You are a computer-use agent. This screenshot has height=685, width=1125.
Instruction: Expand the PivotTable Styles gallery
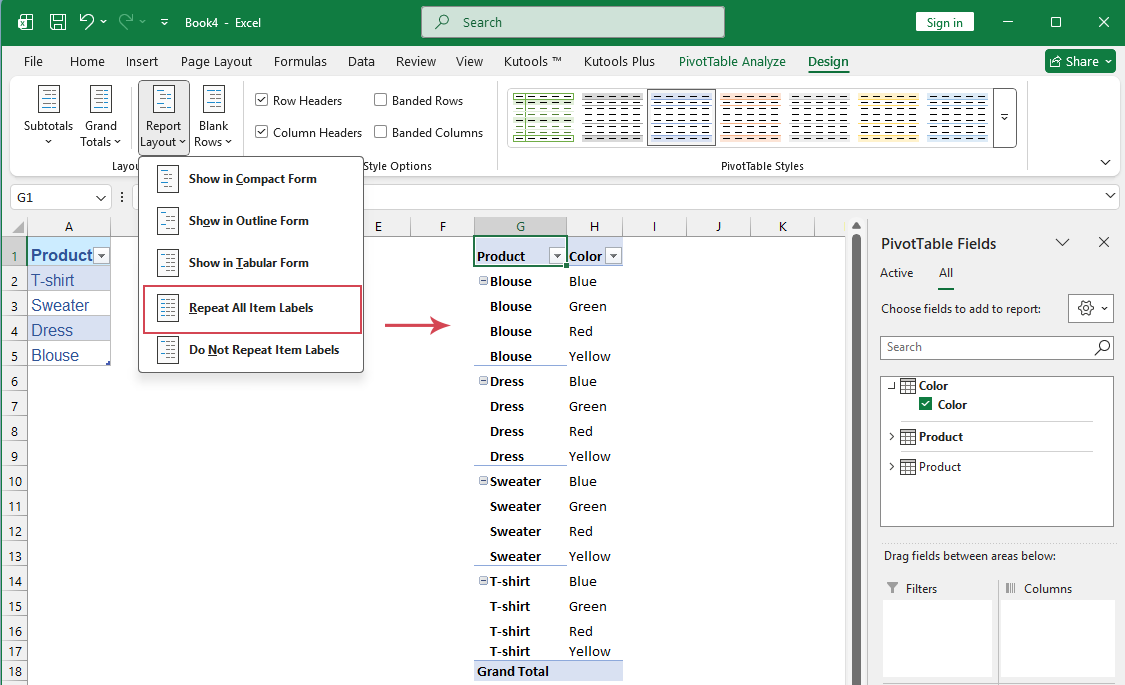(1003, 117)
